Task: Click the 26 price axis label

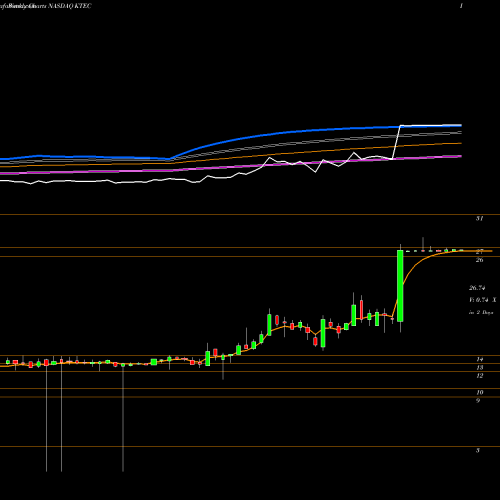Action: (479, 260)
